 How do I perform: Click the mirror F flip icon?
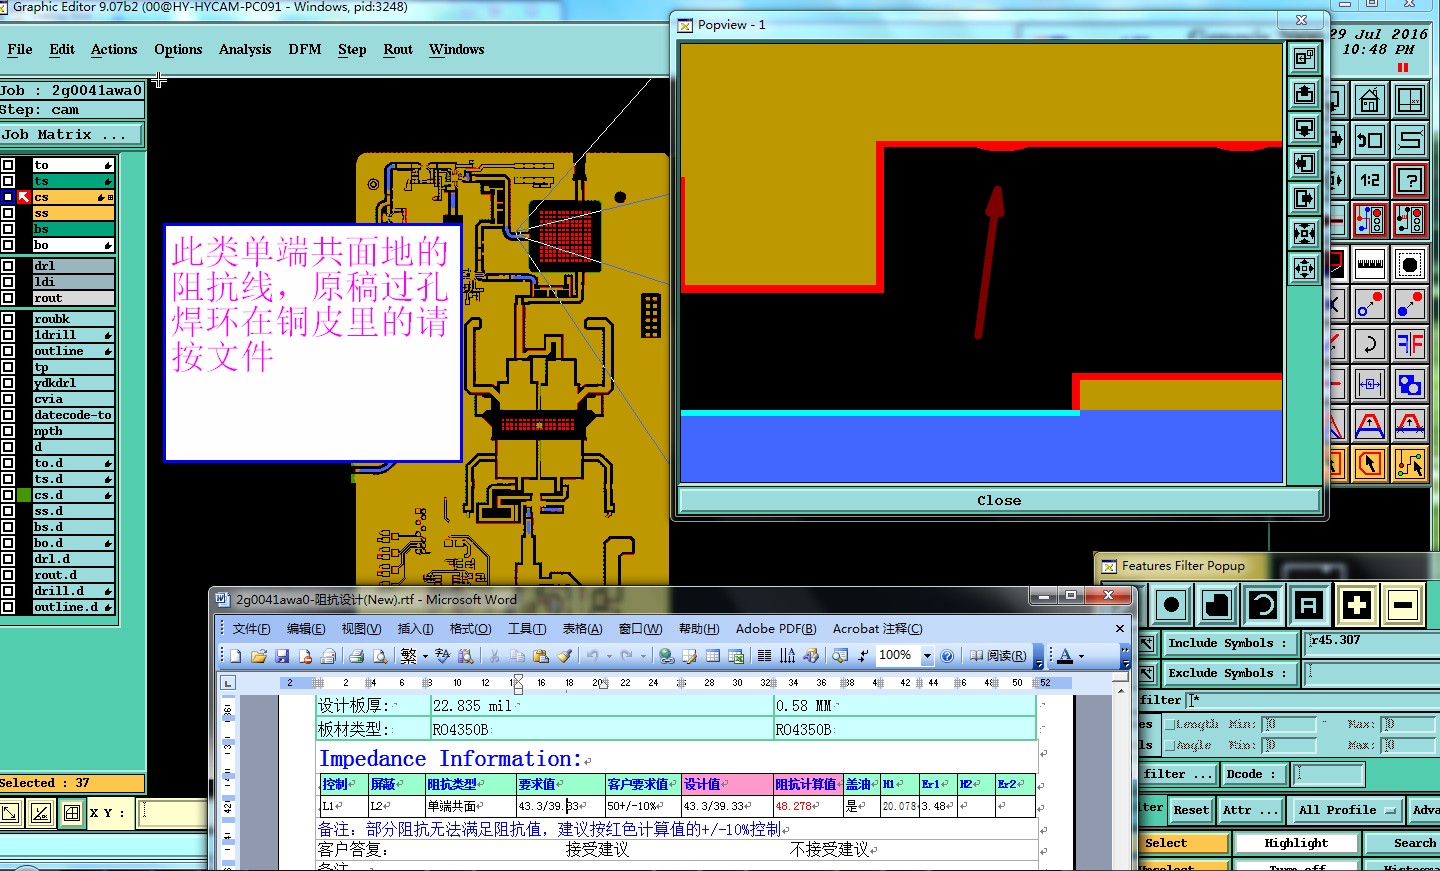(1410, 344)
